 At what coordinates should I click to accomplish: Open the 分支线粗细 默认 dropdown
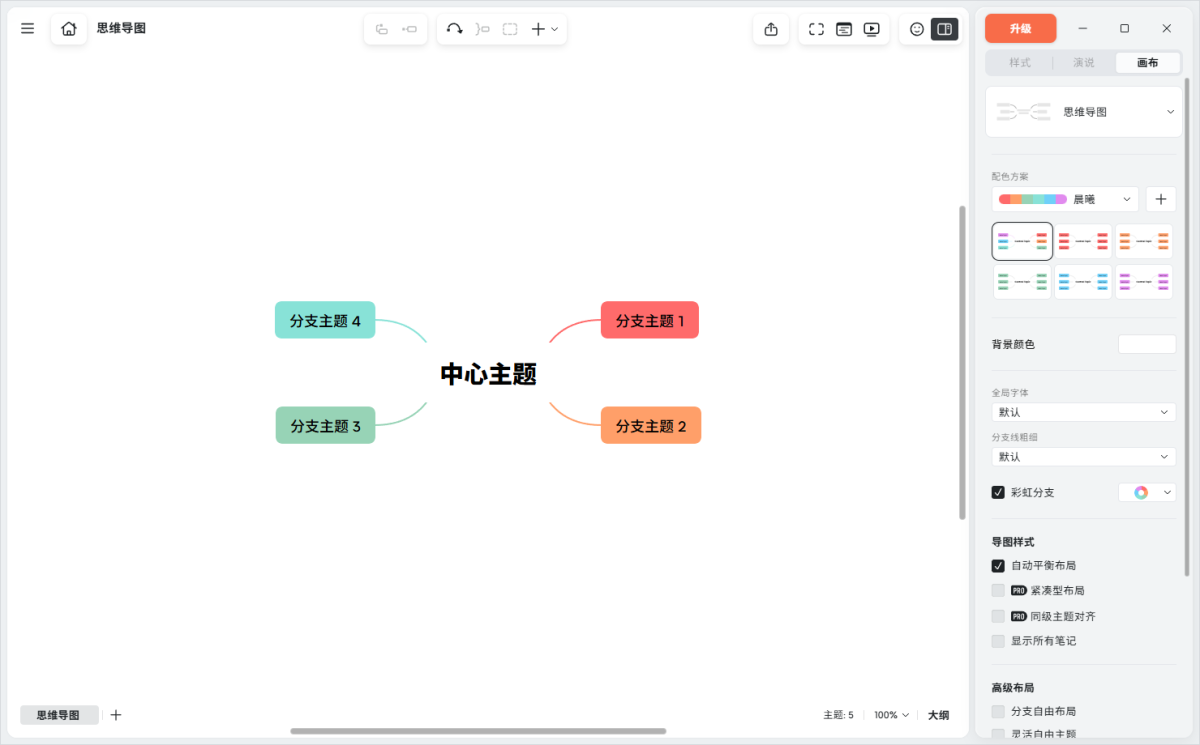(1084, 456)
